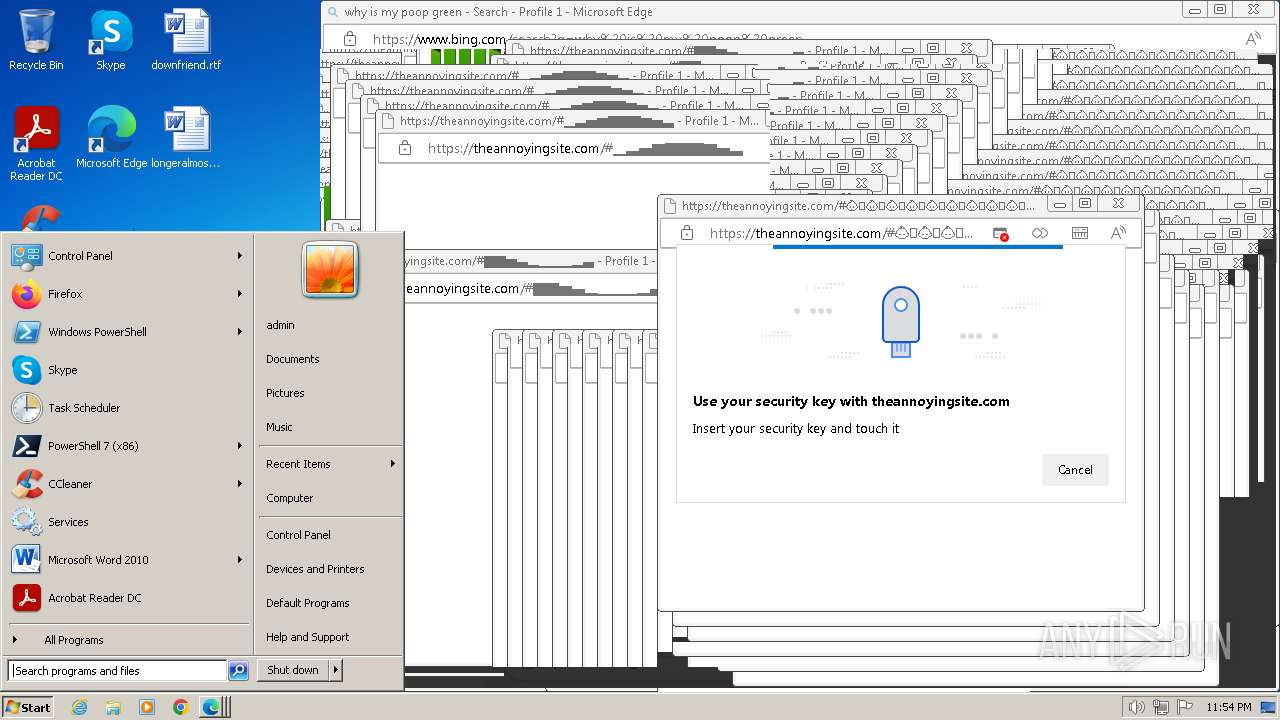The height and width of the screenshot is (720, 1280).
Task: Expand the CCleaner jump list arrow
Action: (x=240, y=484)
